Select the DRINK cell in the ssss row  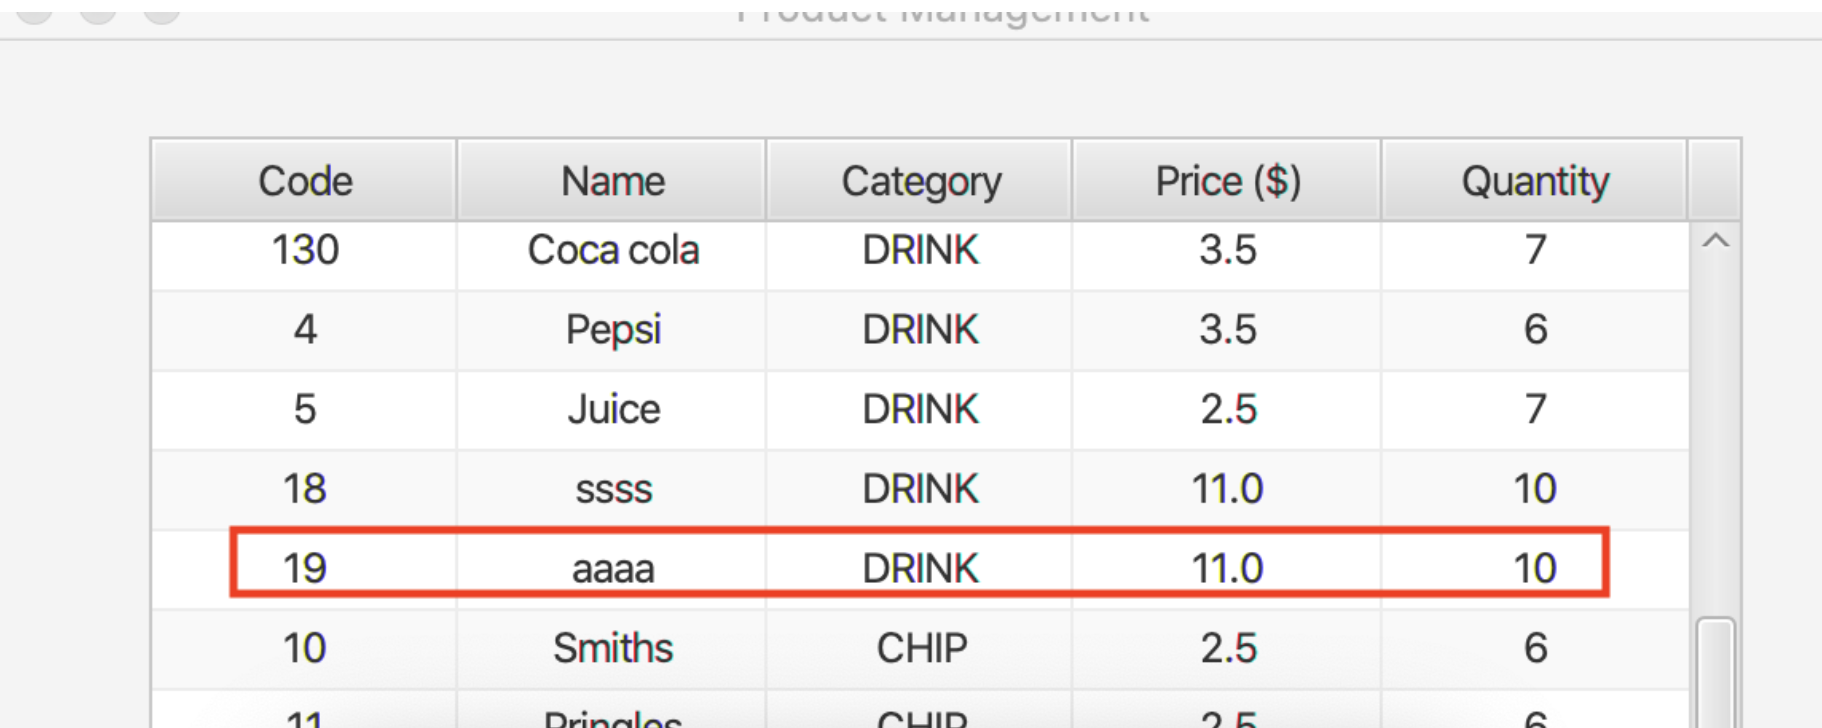coord(920,489)
